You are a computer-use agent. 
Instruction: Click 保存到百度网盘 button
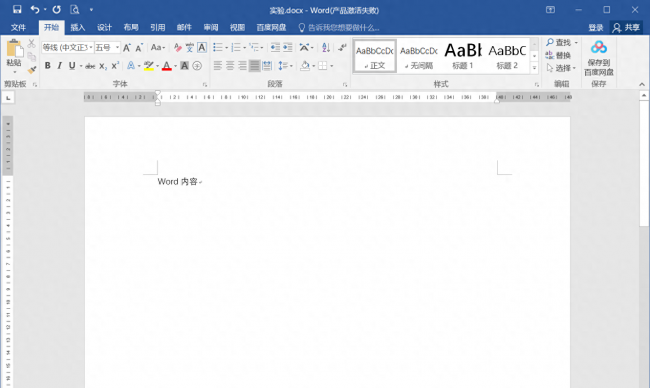pos(599,58)
